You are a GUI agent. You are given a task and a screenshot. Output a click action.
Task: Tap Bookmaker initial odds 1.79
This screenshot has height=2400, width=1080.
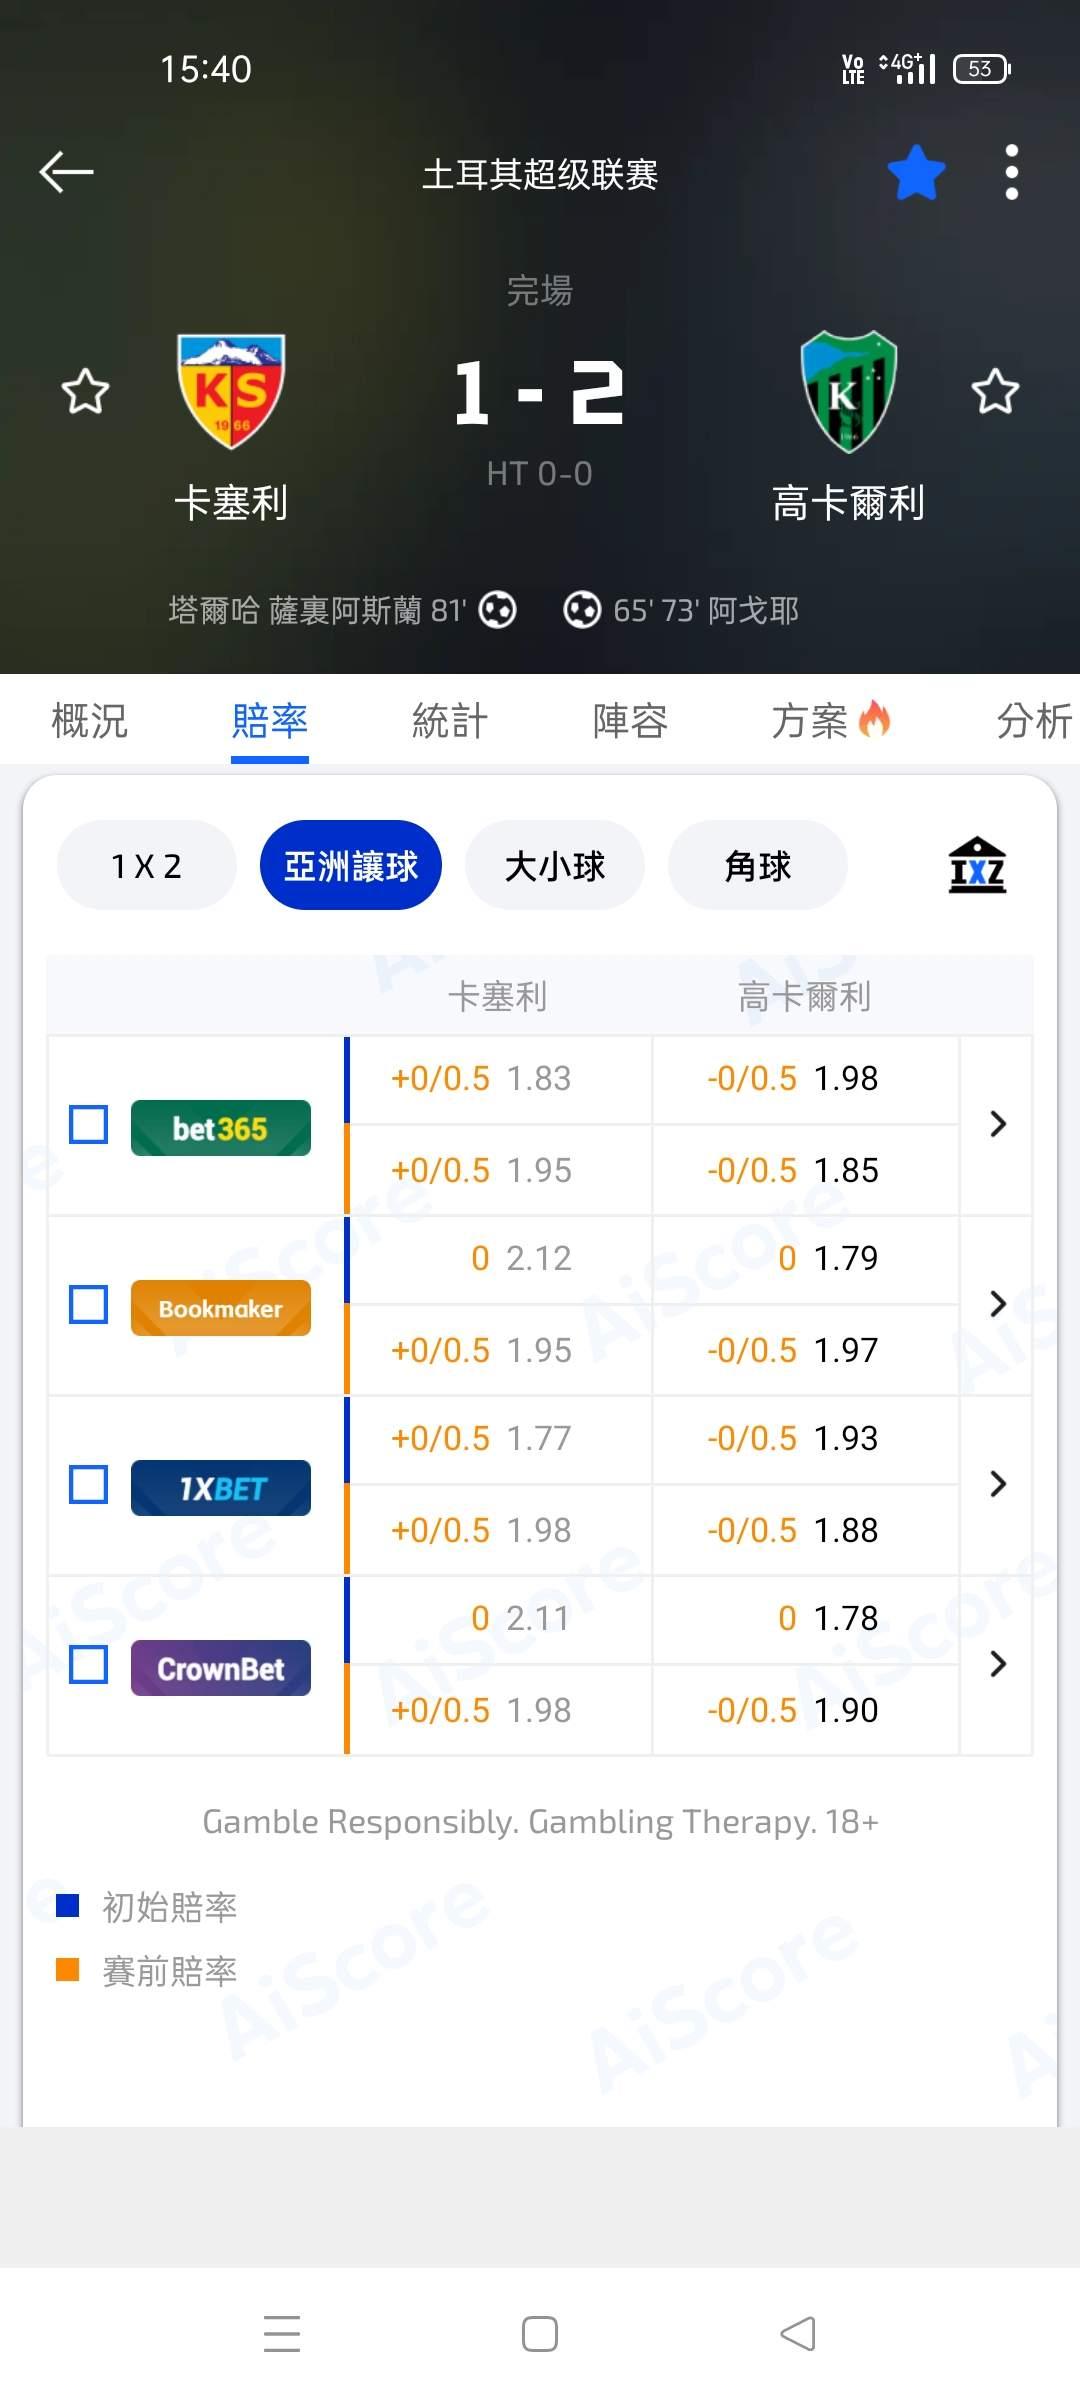pyautogui.click(x=846, y=1258)
